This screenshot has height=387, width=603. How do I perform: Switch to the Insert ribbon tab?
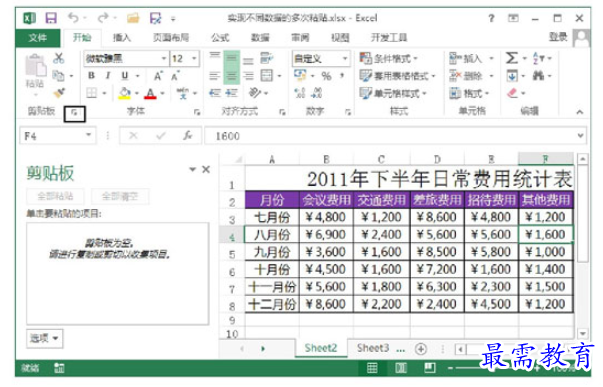click(x=122, y=37)
